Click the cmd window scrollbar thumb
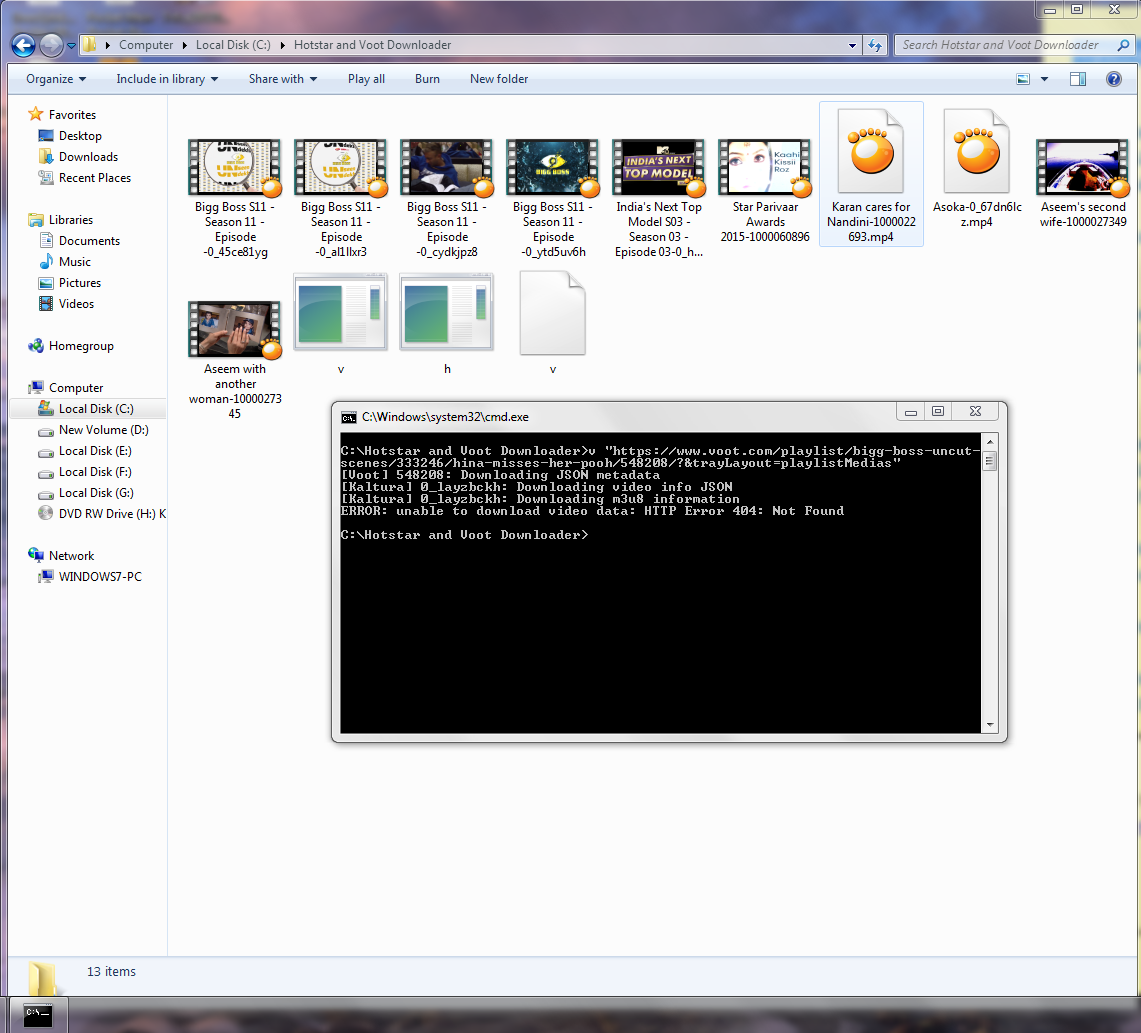This screenshot has height=1033, width=1141. (990, 461)
